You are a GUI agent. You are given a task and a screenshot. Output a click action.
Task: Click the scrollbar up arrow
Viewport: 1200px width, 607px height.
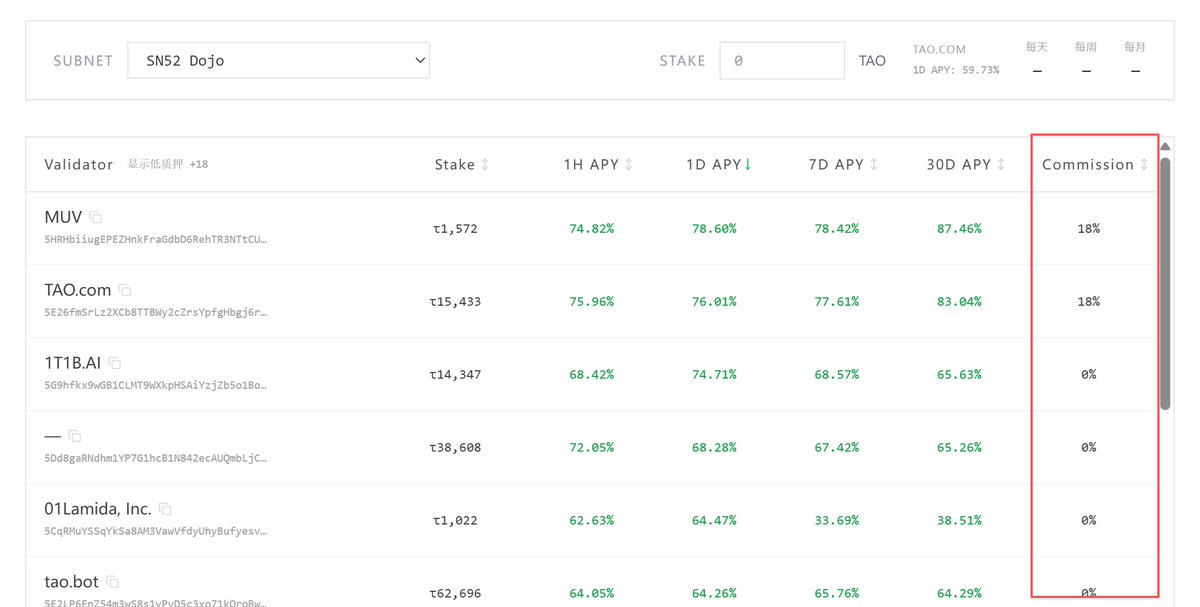pyautogui.click(x=1165, y=147)
